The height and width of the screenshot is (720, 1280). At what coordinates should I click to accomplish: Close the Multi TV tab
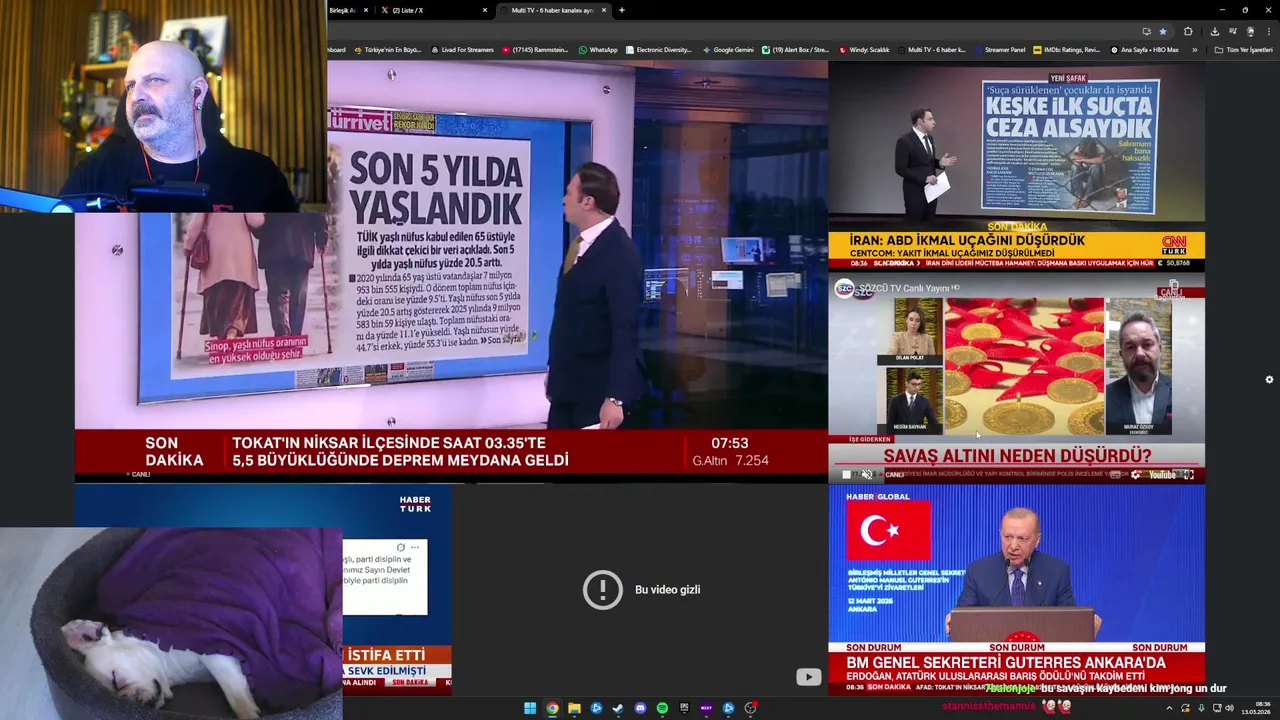tap(603, 10)
